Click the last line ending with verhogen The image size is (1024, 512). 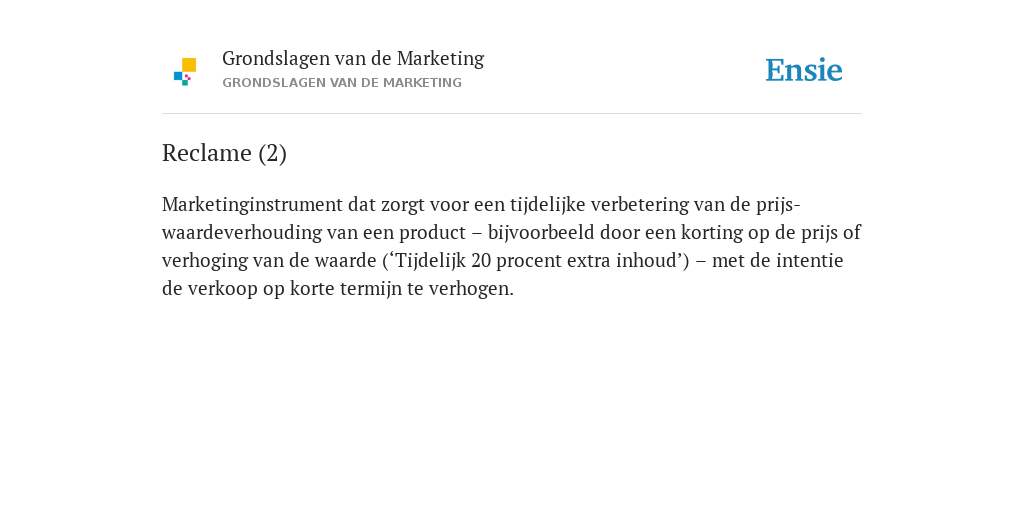pos(338,289)
